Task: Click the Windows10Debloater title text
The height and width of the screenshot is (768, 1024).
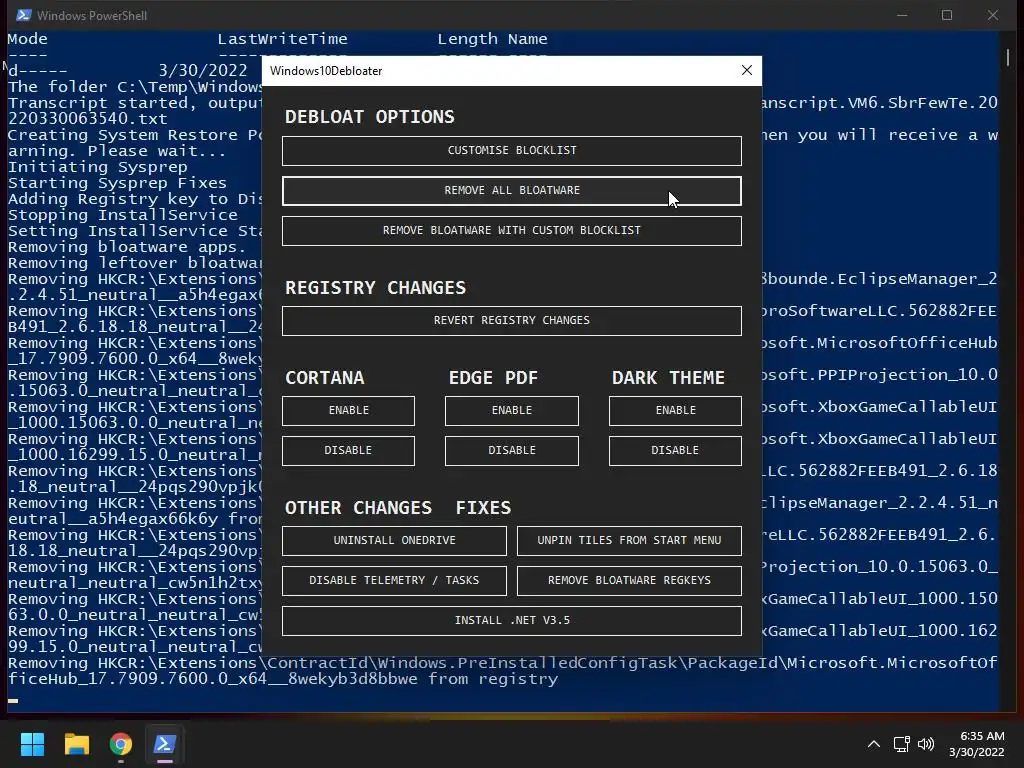Action: coord(326,71)
